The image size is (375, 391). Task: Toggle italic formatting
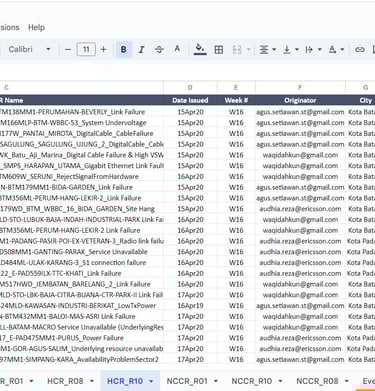(141, 50)
